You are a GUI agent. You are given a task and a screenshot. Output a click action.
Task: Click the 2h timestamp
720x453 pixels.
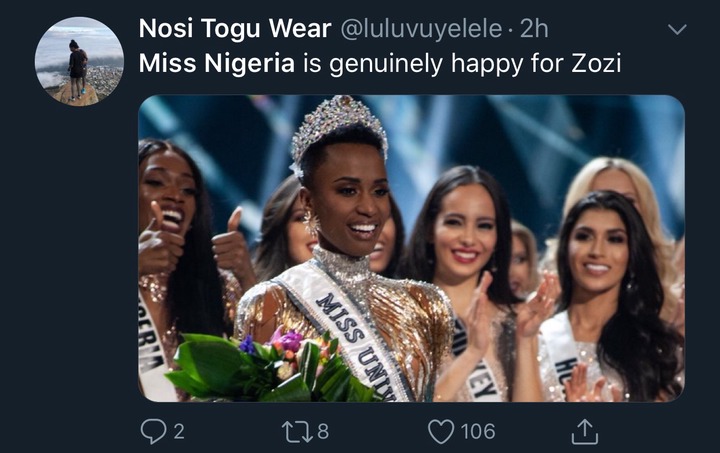coord(534,29)
